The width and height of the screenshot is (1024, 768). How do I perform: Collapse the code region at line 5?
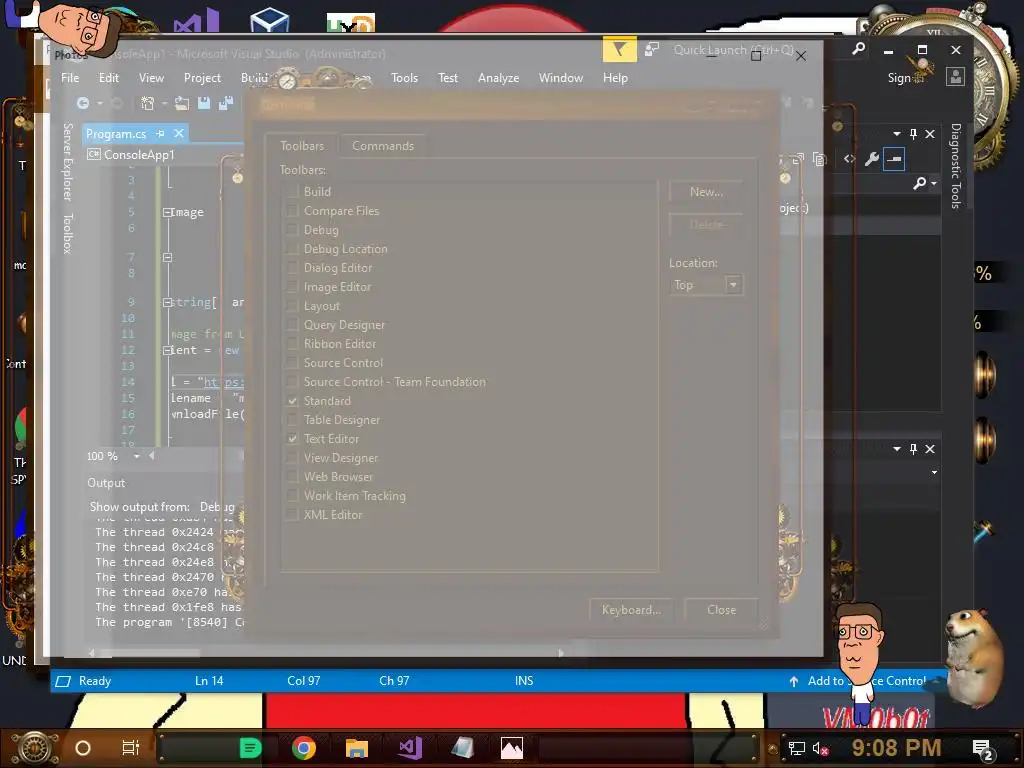coord(167,212)
